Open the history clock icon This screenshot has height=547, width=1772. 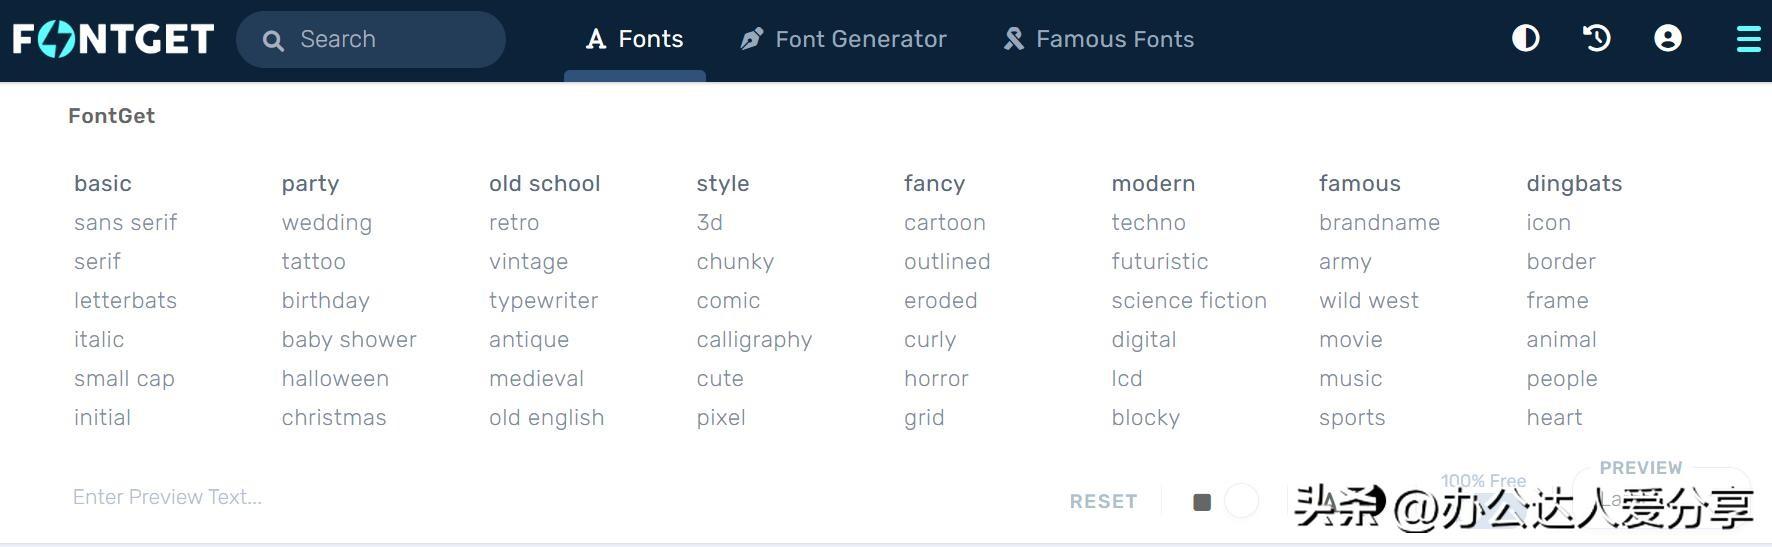[1597, 39]
